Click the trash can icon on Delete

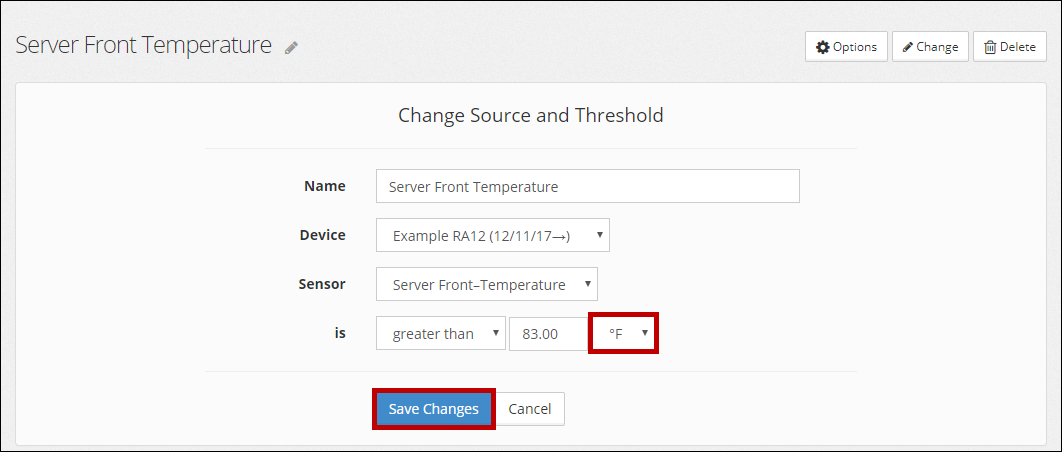tap(990, 47)
